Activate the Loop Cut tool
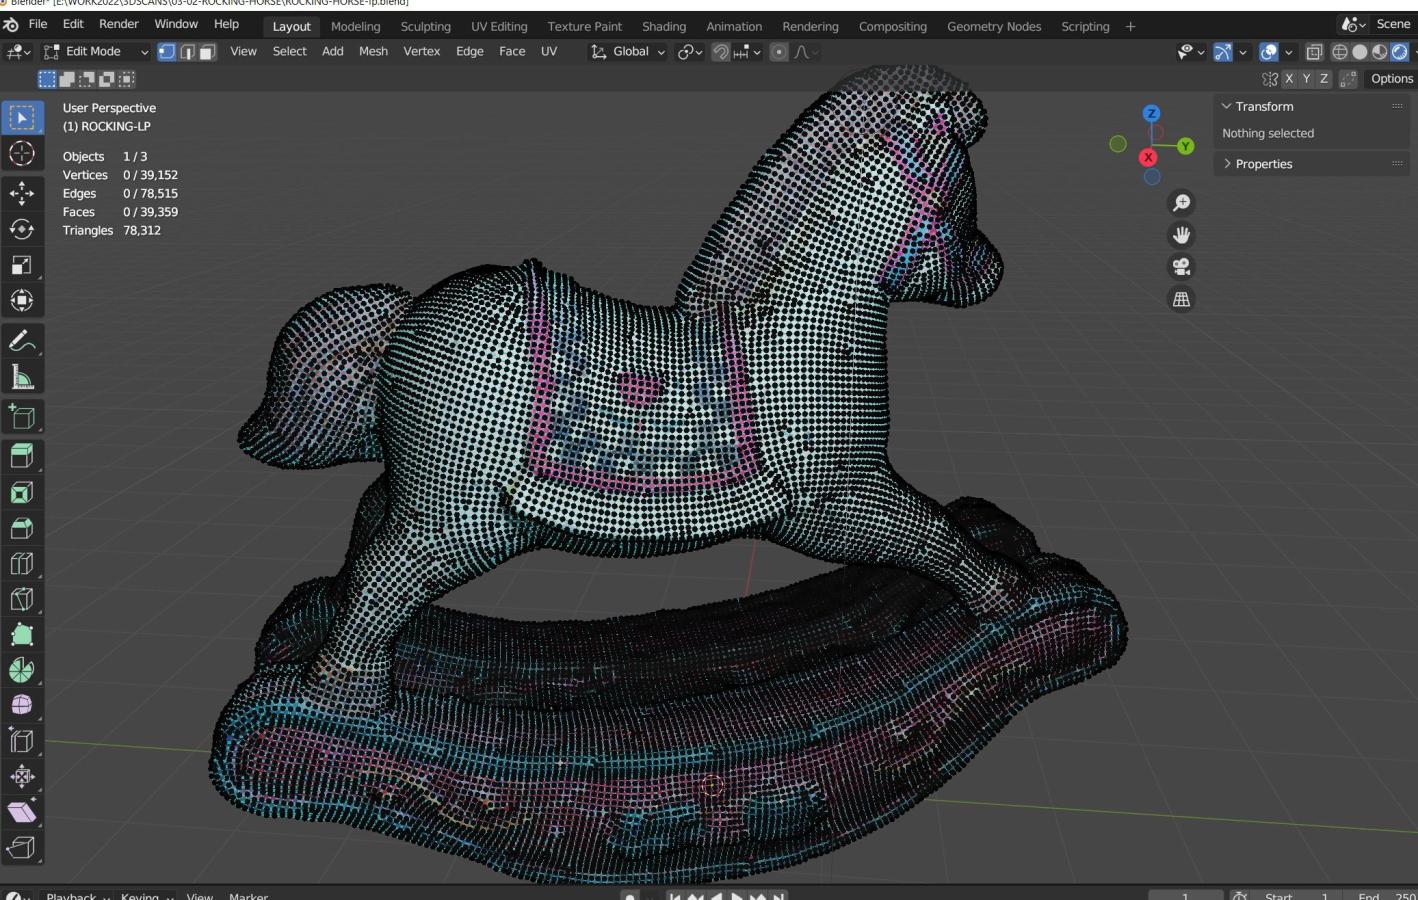Image resolution: width=1418 pixels, height=900 pixels. pyautogui.click(x=22, y=563)
